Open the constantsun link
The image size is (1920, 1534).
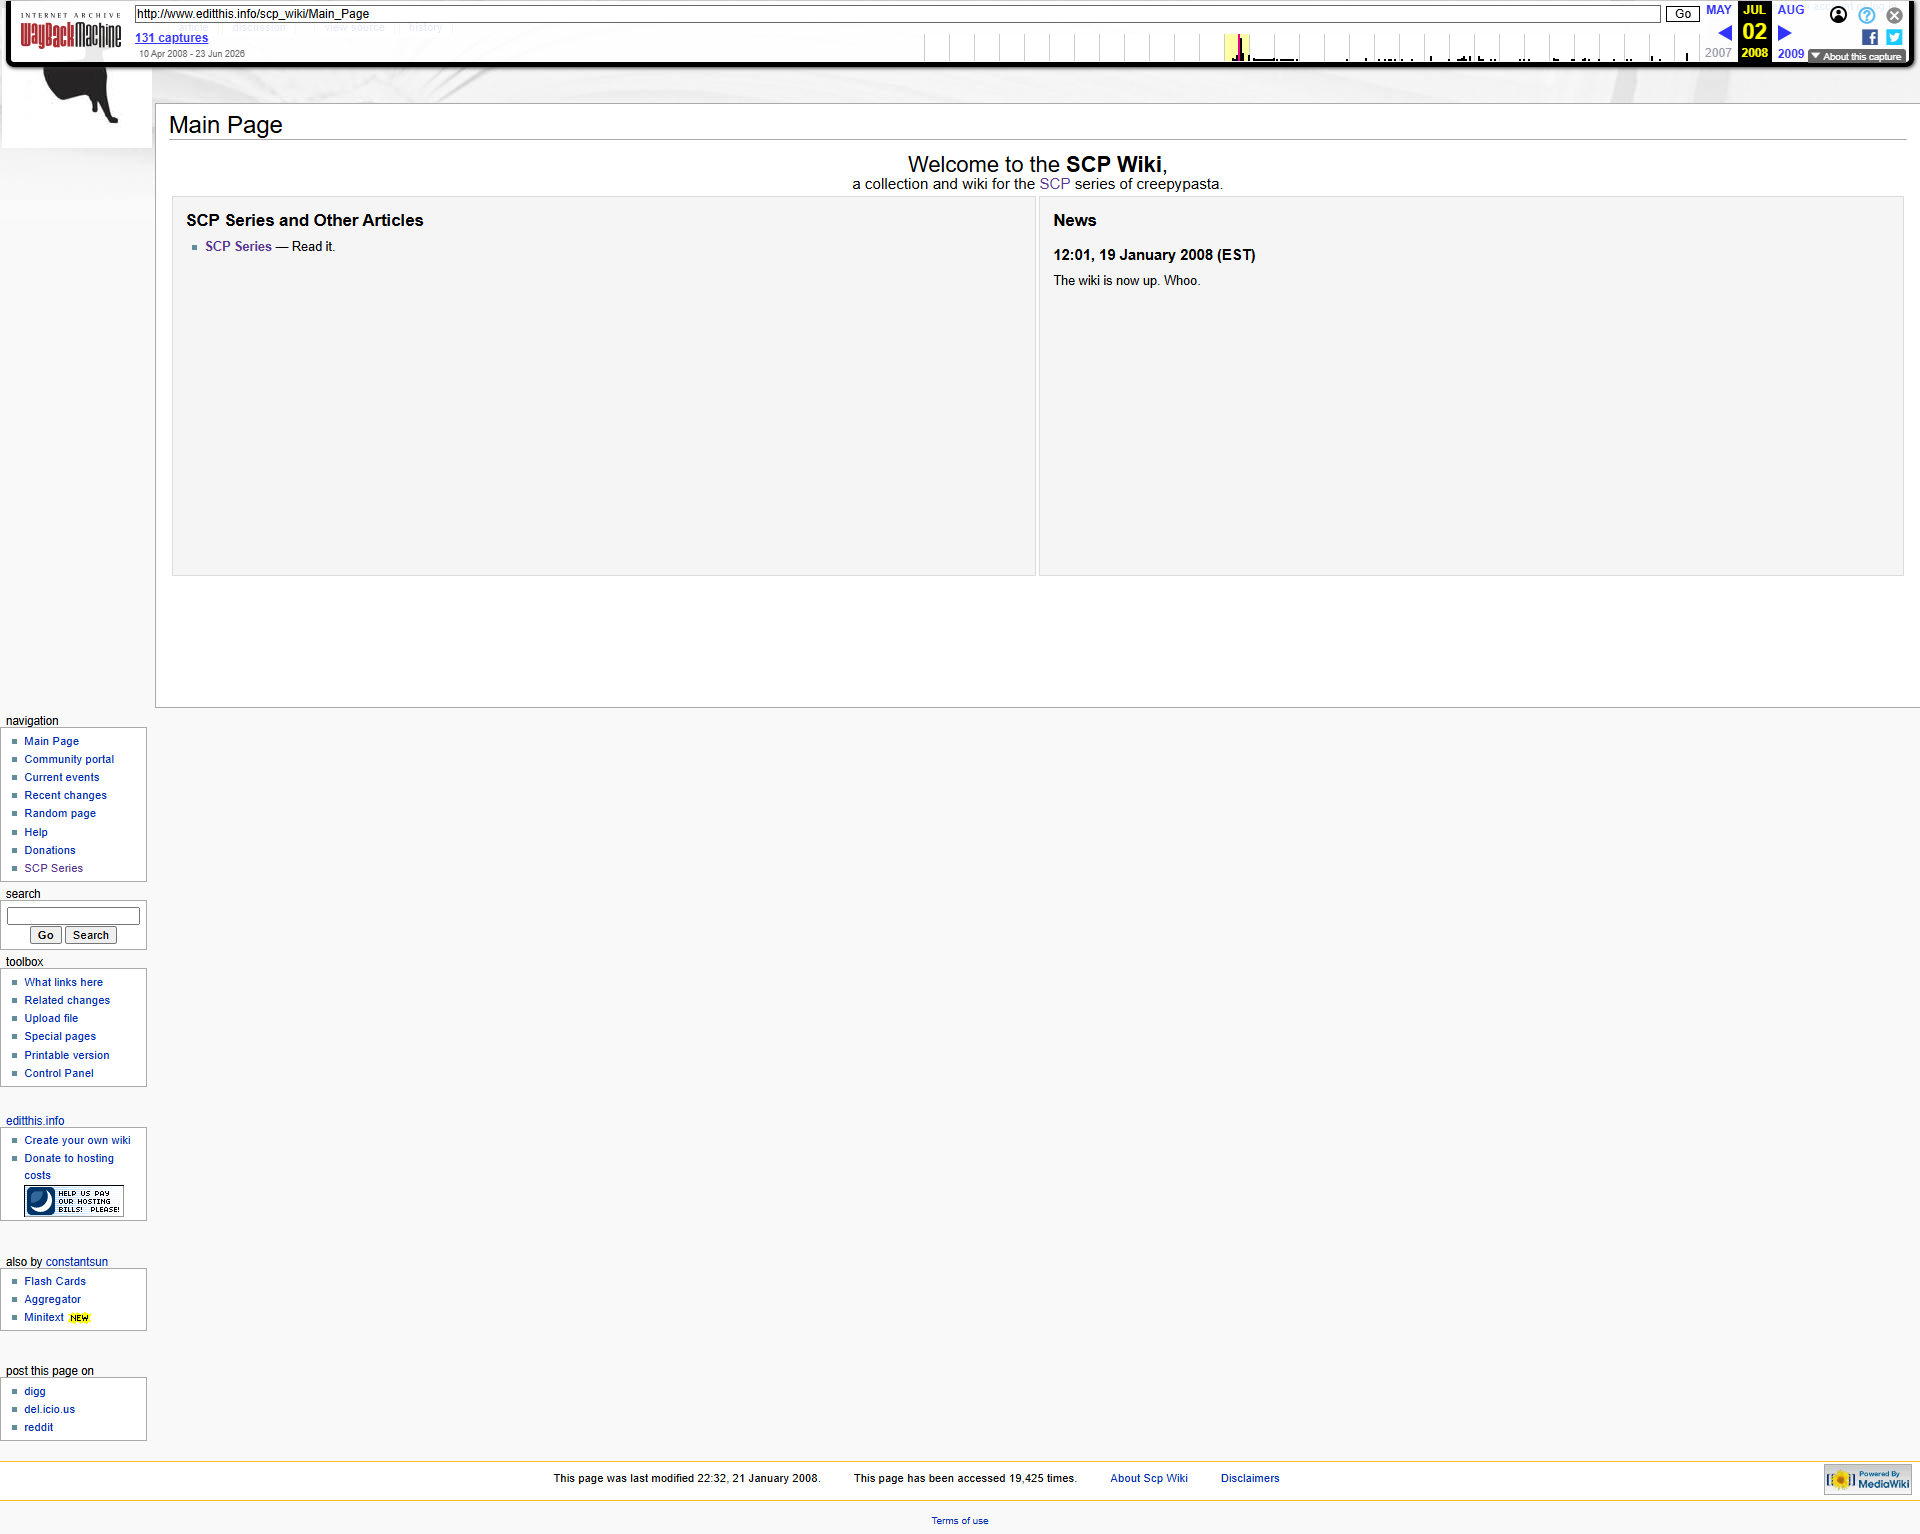click(77, 1262)
